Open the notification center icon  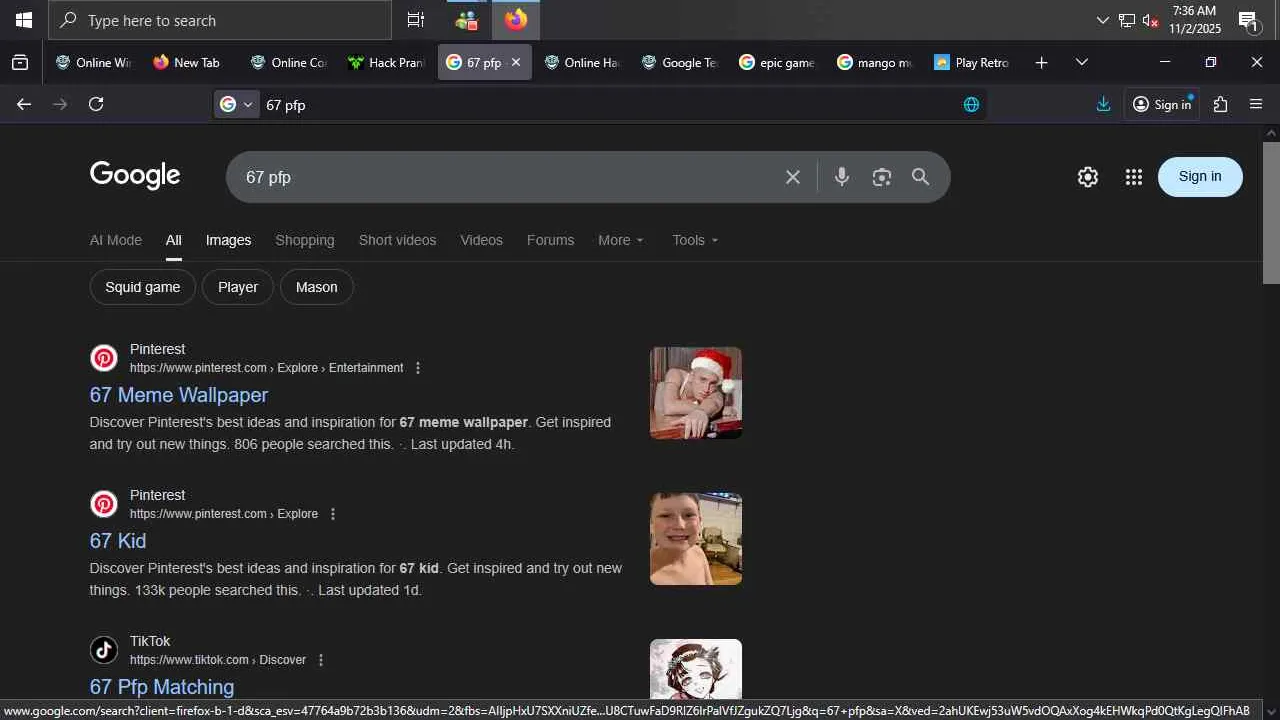click(1248, 20)
